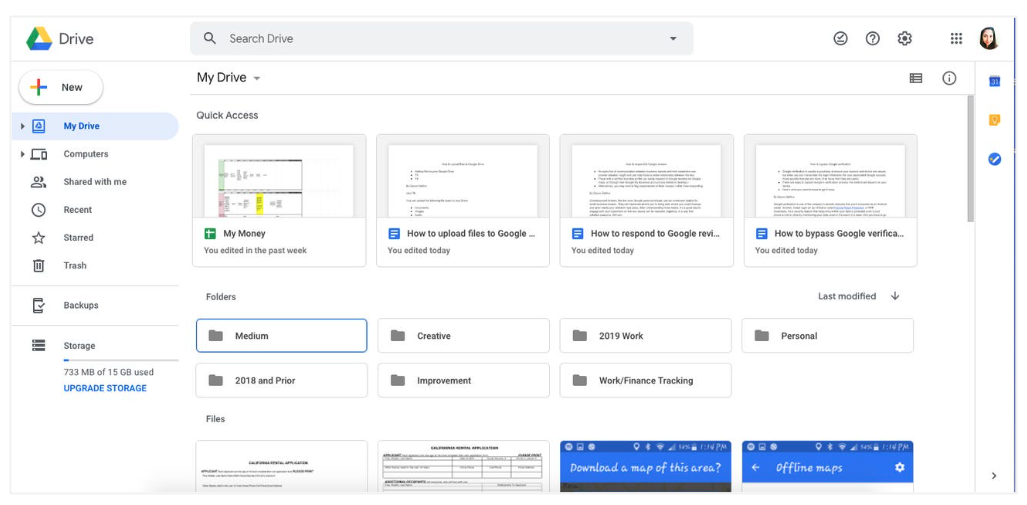Open the offline ready checkmark status icon
The height and width of the screenshot is (505, 1027).
pyautogui.click(x=840, y=39)
